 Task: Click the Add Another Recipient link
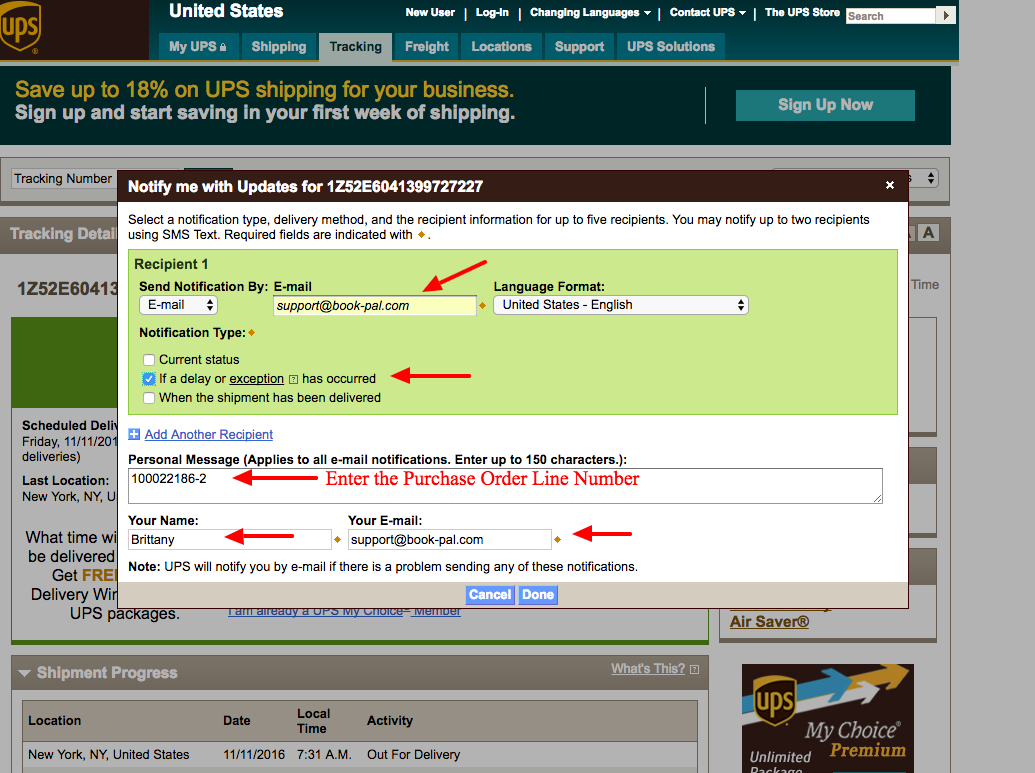tap(209, 434)
